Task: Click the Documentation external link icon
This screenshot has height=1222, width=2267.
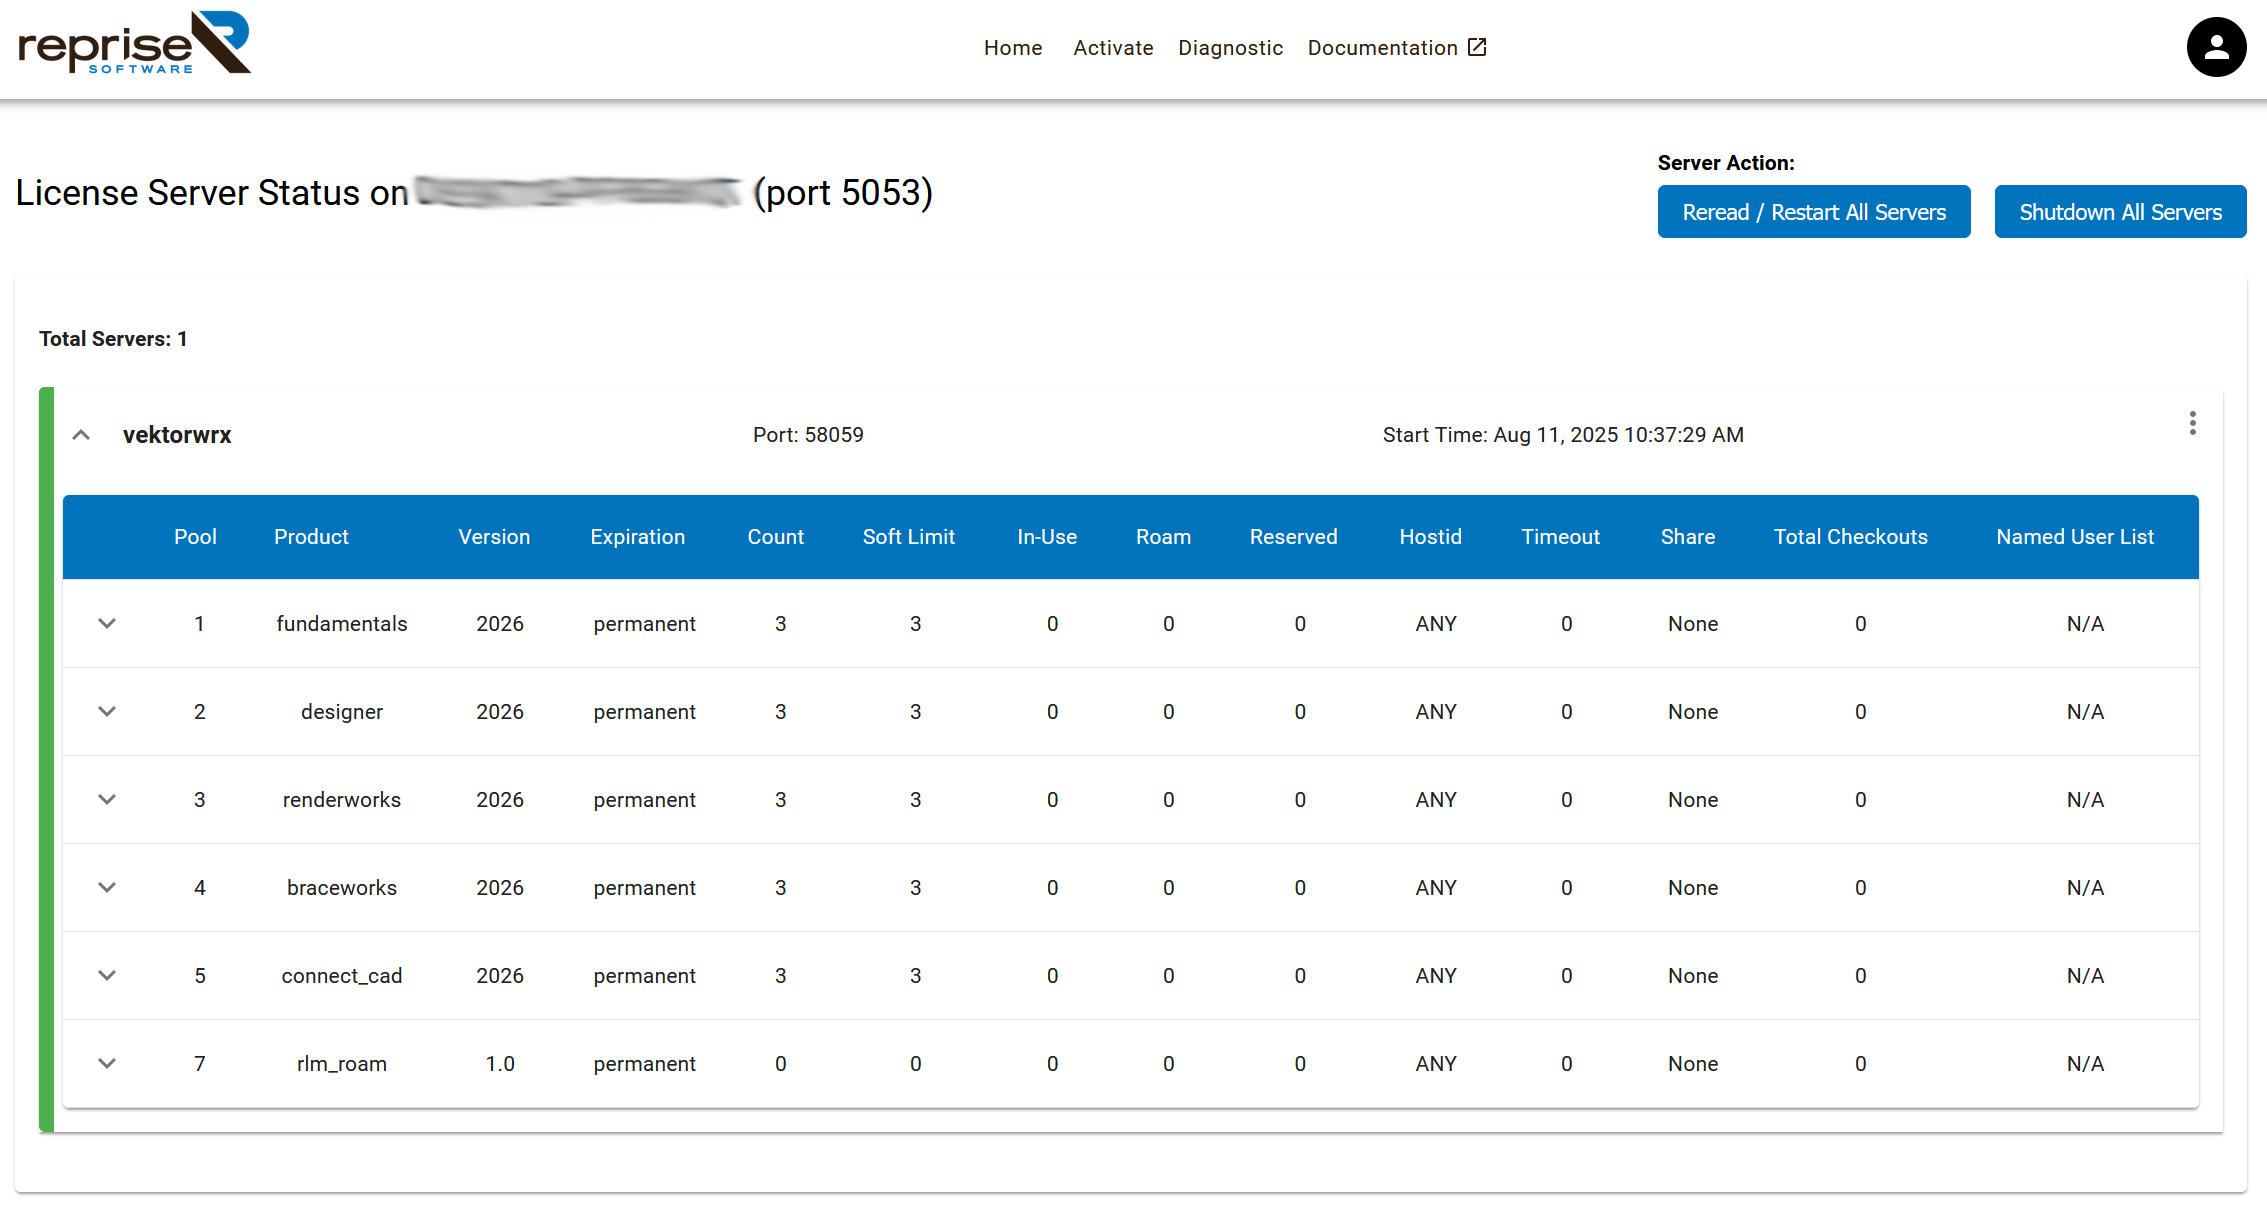Action: point(1477,47)
